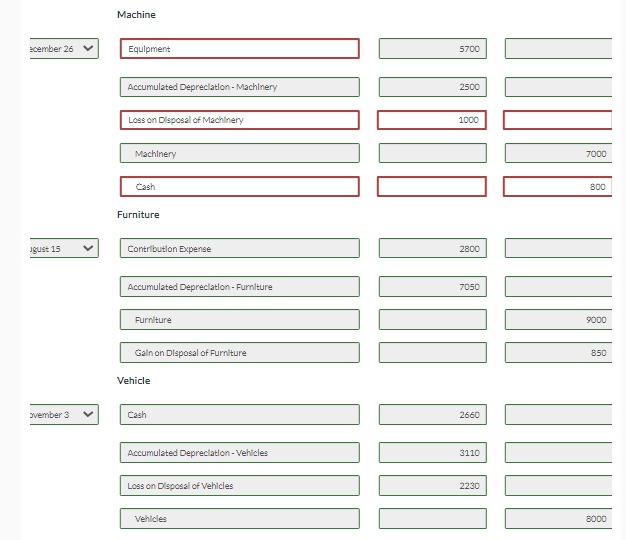The image size is (626, 540).
Task: Select the Accumulated Depreciation - Furniture field
Action: pos(240,287)
